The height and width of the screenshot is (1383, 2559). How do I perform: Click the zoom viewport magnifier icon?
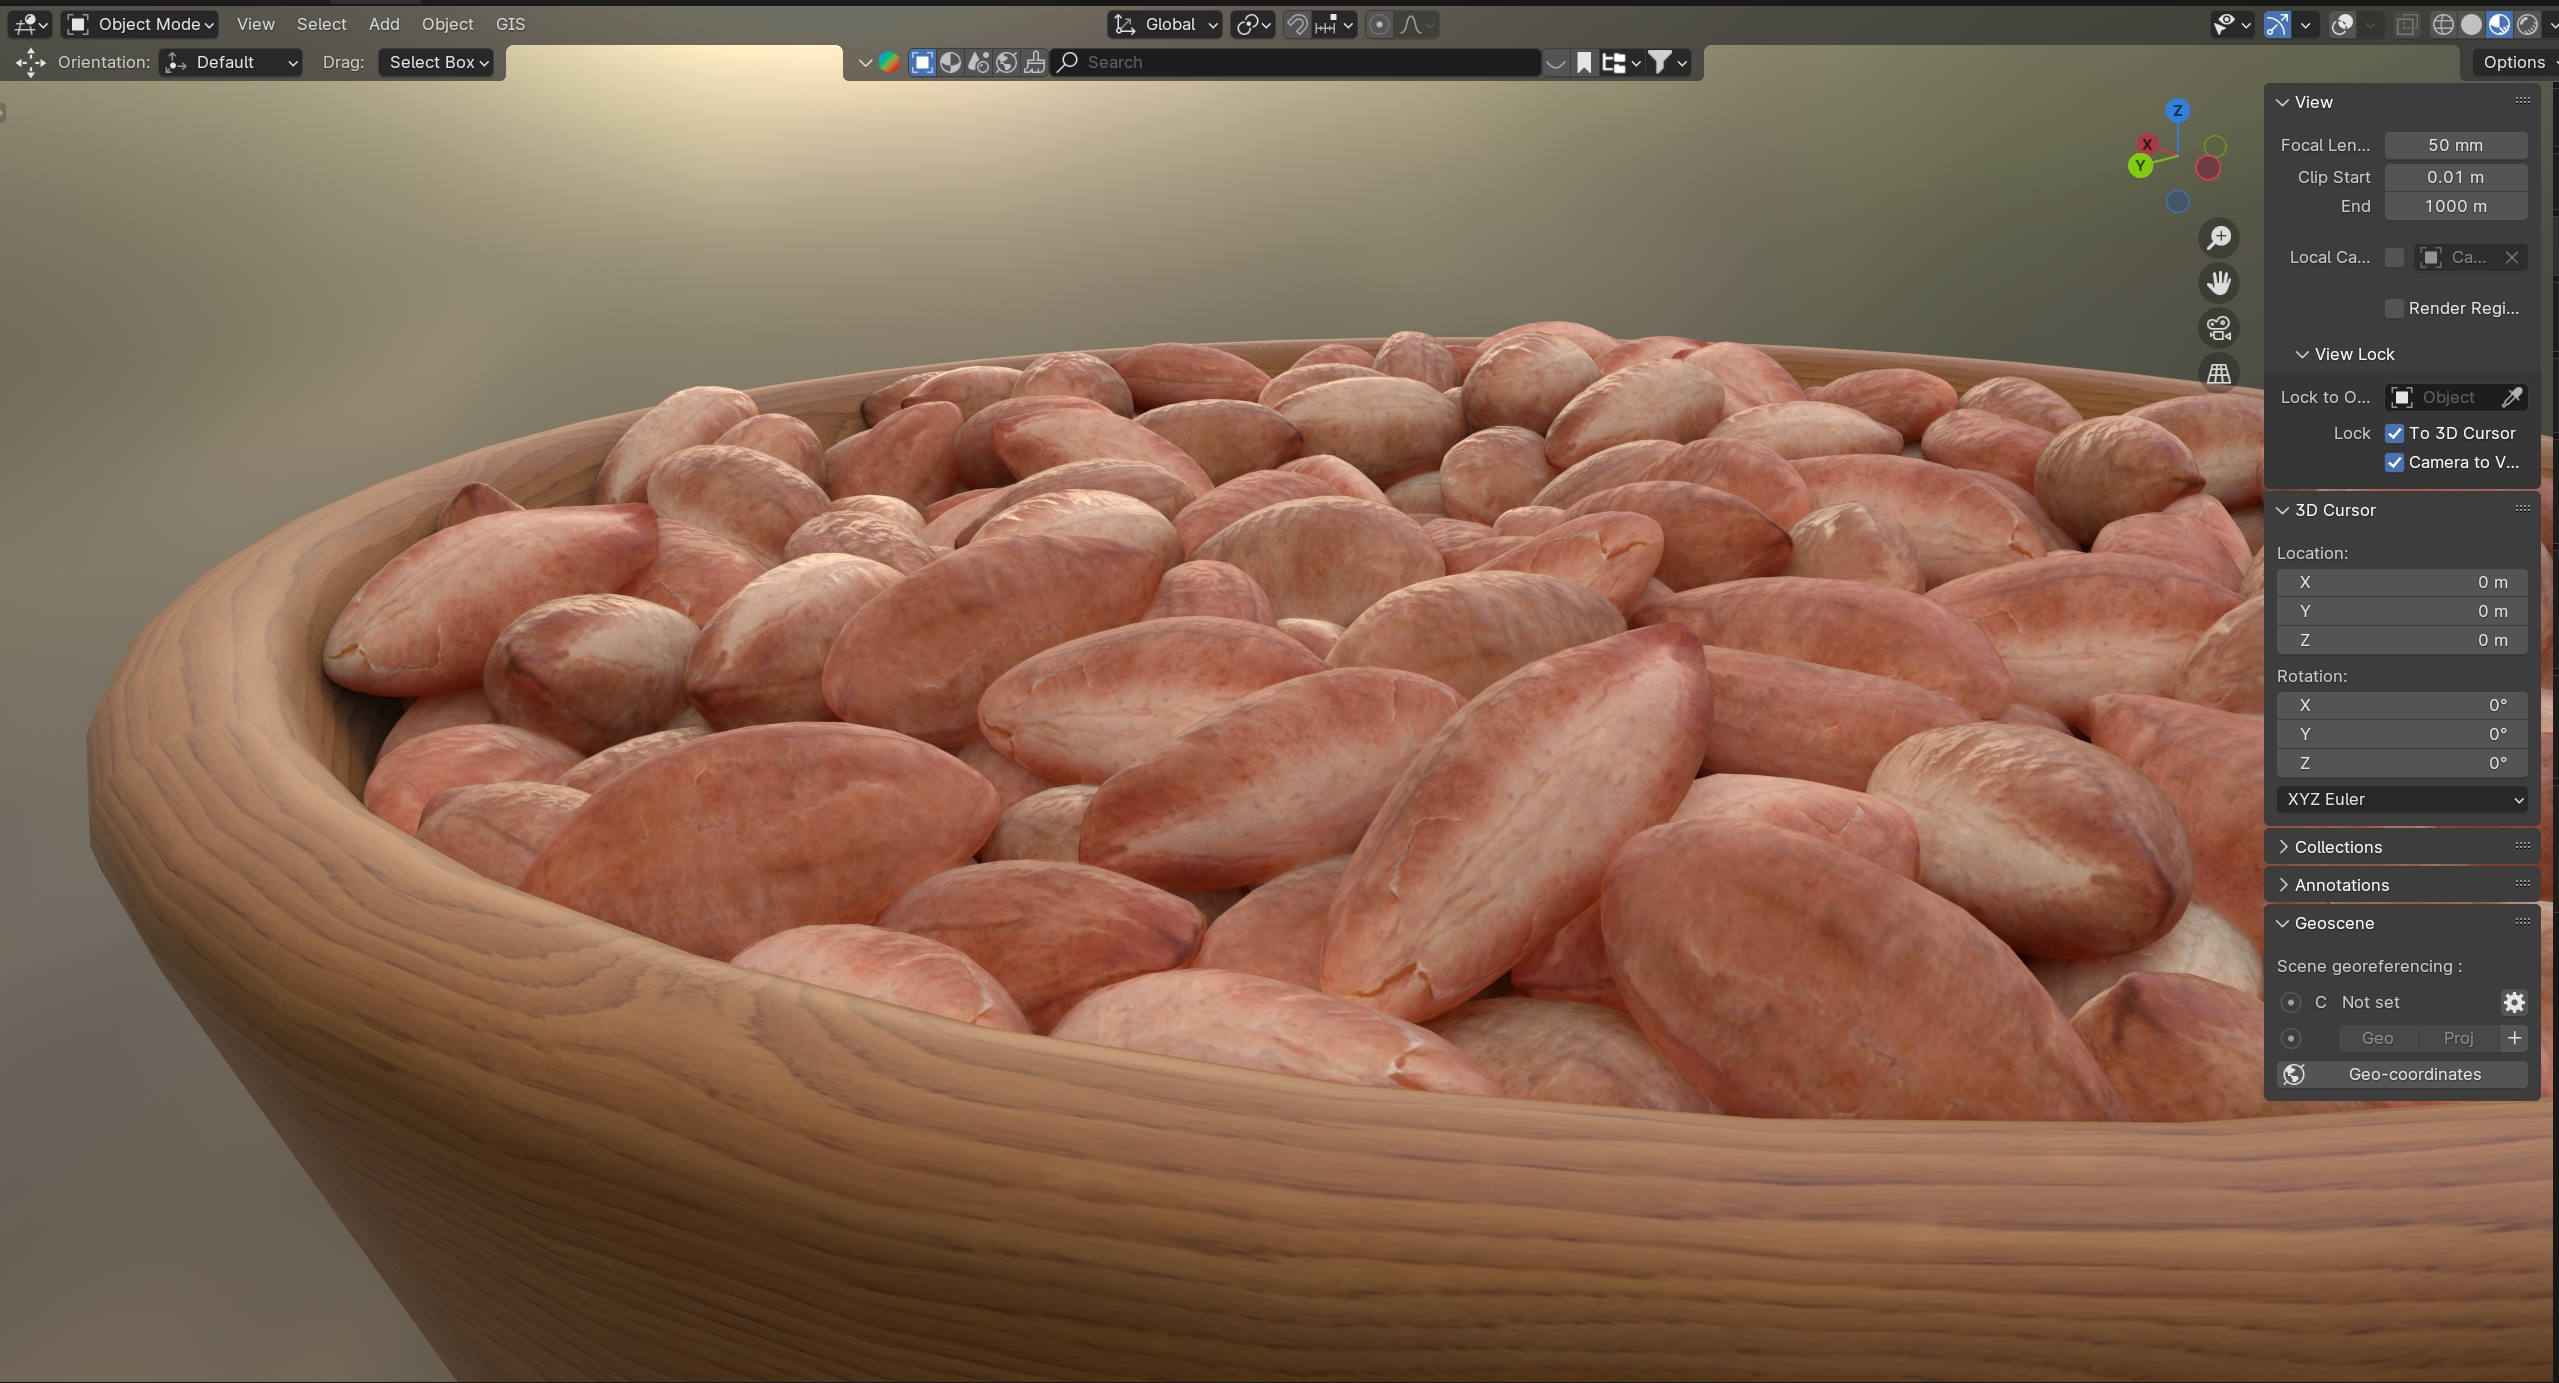[2219, 238]
